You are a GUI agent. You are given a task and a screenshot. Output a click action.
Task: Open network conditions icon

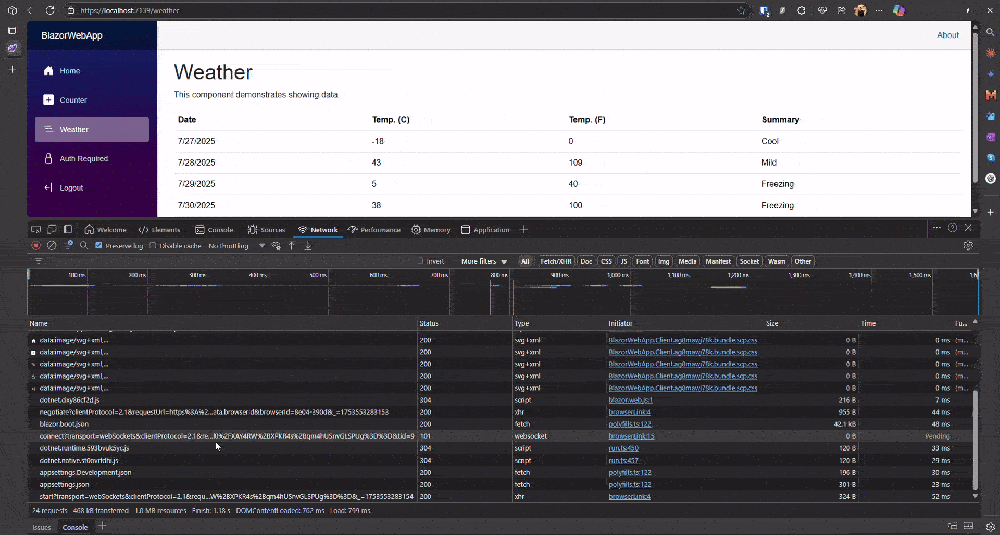(x=276, y=246)
